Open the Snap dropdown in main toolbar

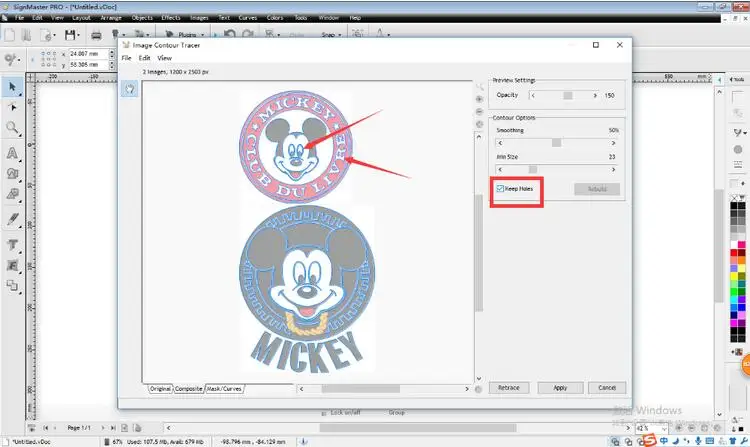point(331,35)
